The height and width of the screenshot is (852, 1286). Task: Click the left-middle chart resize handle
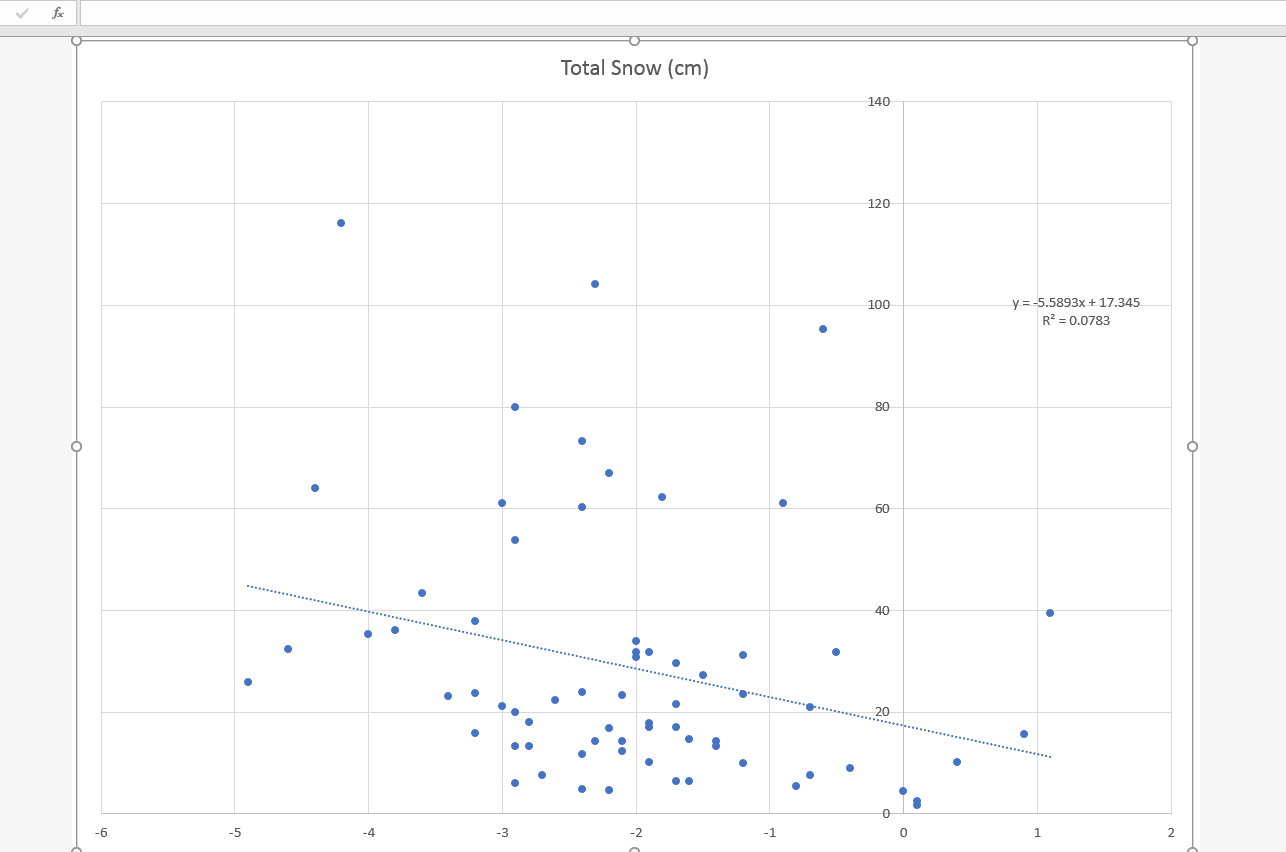(76, 446)
